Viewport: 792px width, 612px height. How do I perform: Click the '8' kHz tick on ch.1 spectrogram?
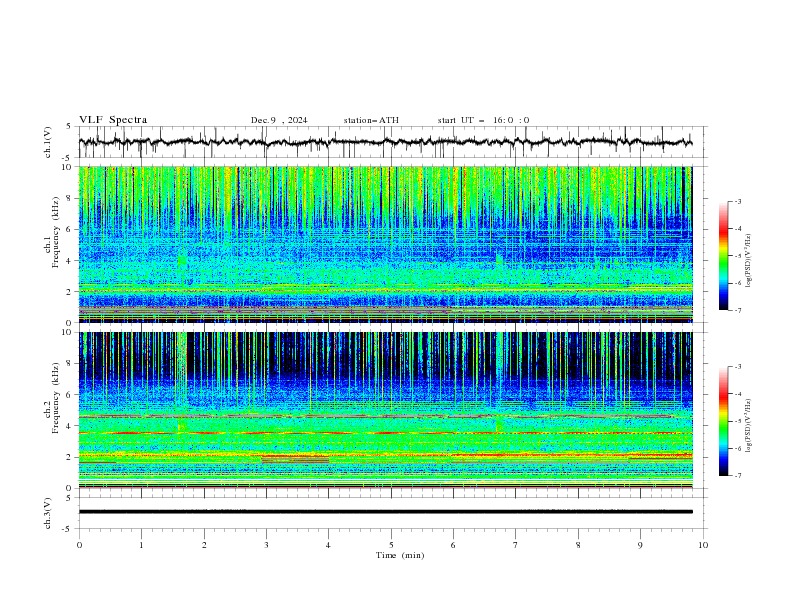click(x=69, y=198)
